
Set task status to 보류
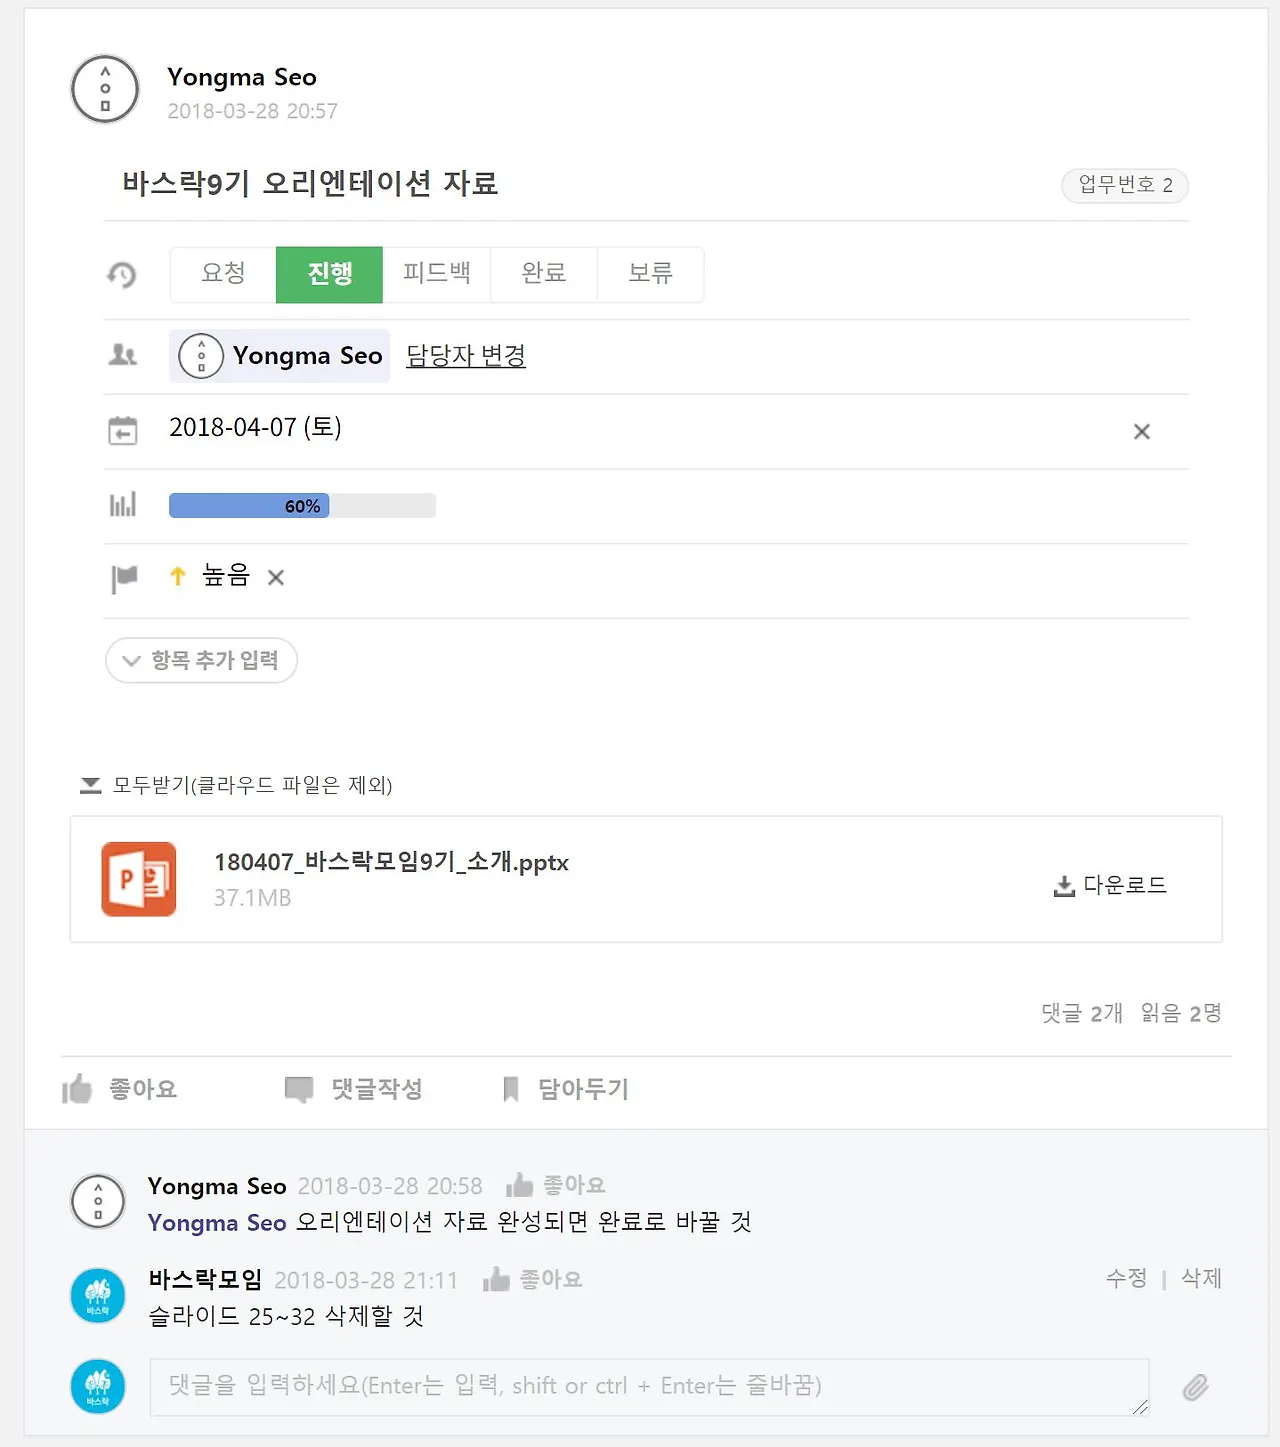coord(651,274)
